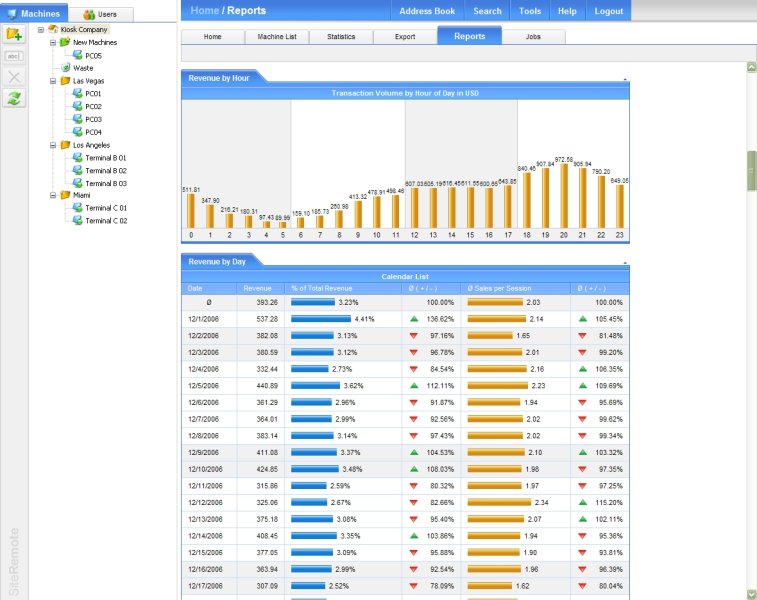The image size is (757, 600).
Task: Select the Waste recycle bin node
Action: click(x=82, y=68)
